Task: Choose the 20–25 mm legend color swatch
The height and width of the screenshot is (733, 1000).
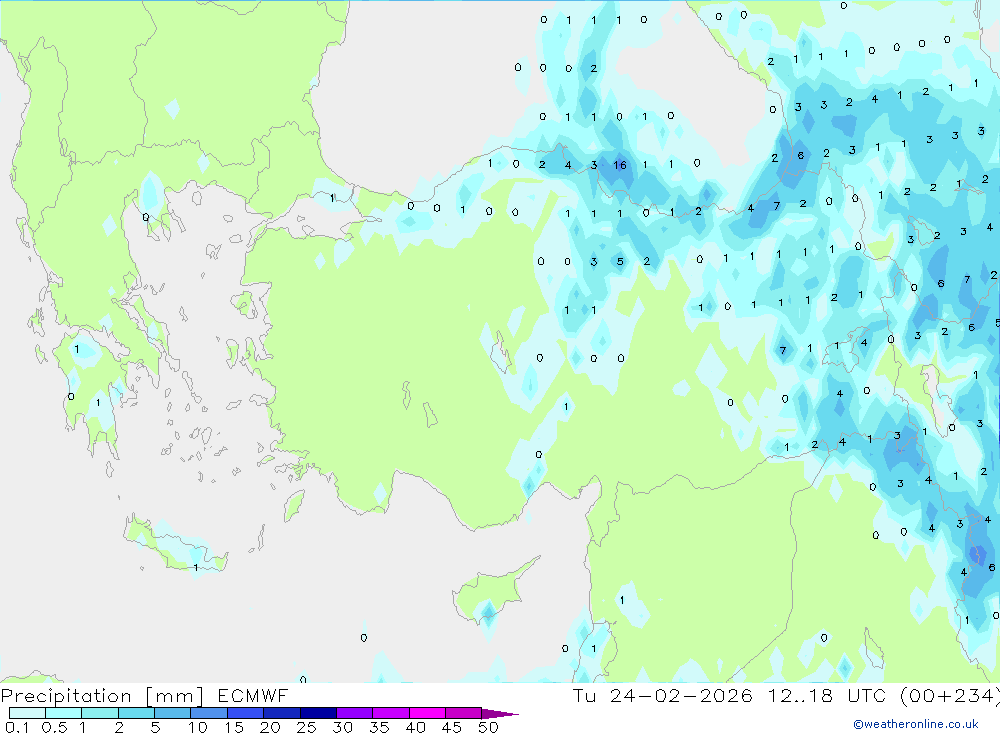Action: [282, 713]
